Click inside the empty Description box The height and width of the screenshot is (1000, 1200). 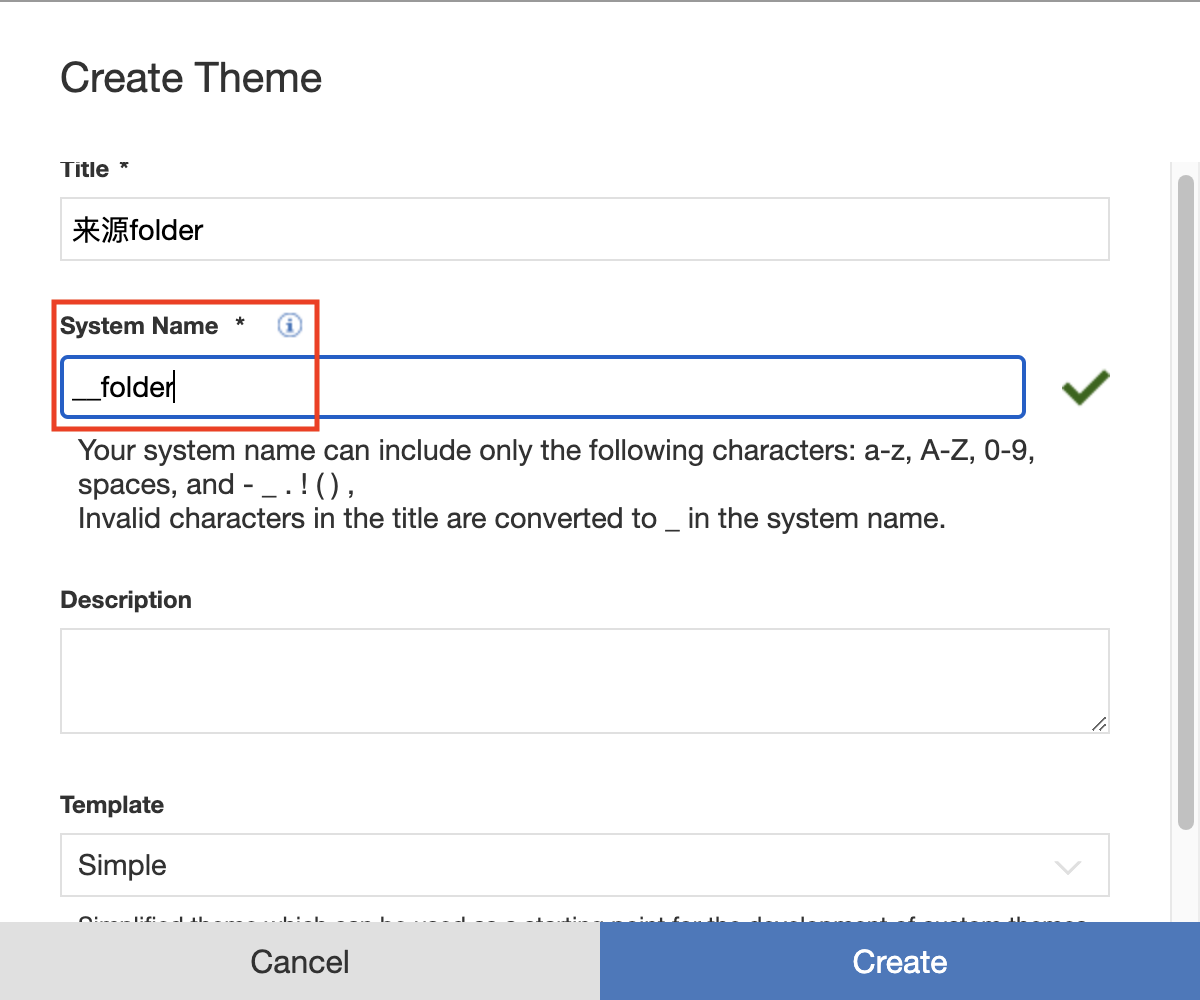pos(584,680)
